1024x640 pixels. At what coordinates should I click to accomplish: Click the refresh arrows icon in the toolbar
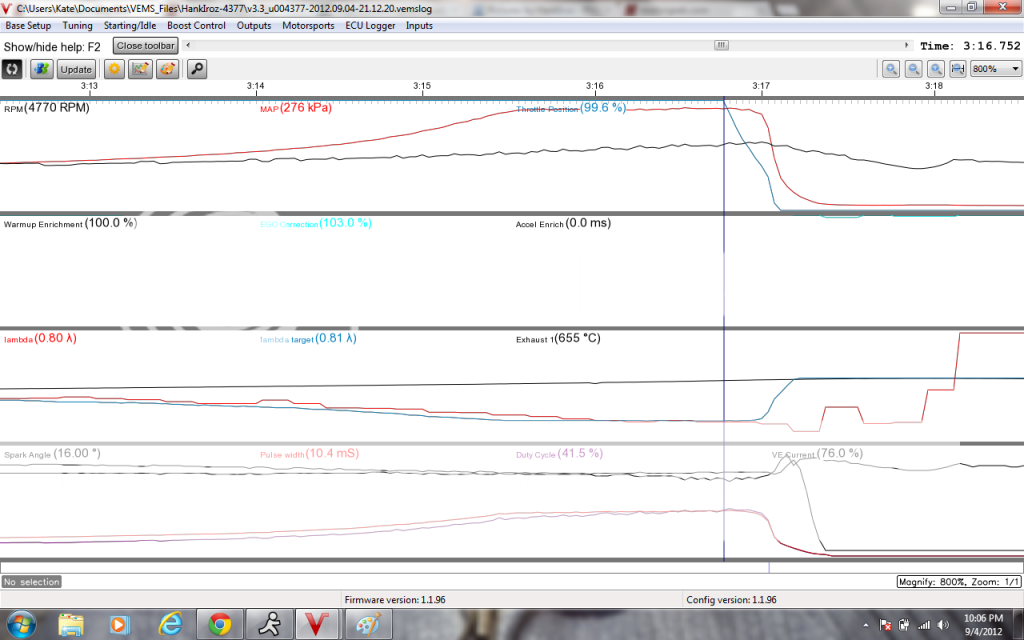[x=13, y=69]
